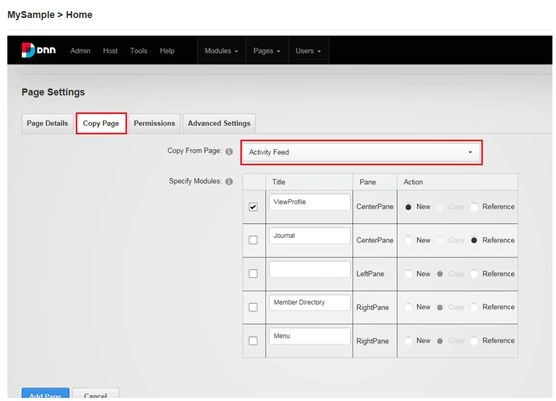The image size is (556, 401).
Task: Select New radio for Menu row
Action: pos(408,341)
